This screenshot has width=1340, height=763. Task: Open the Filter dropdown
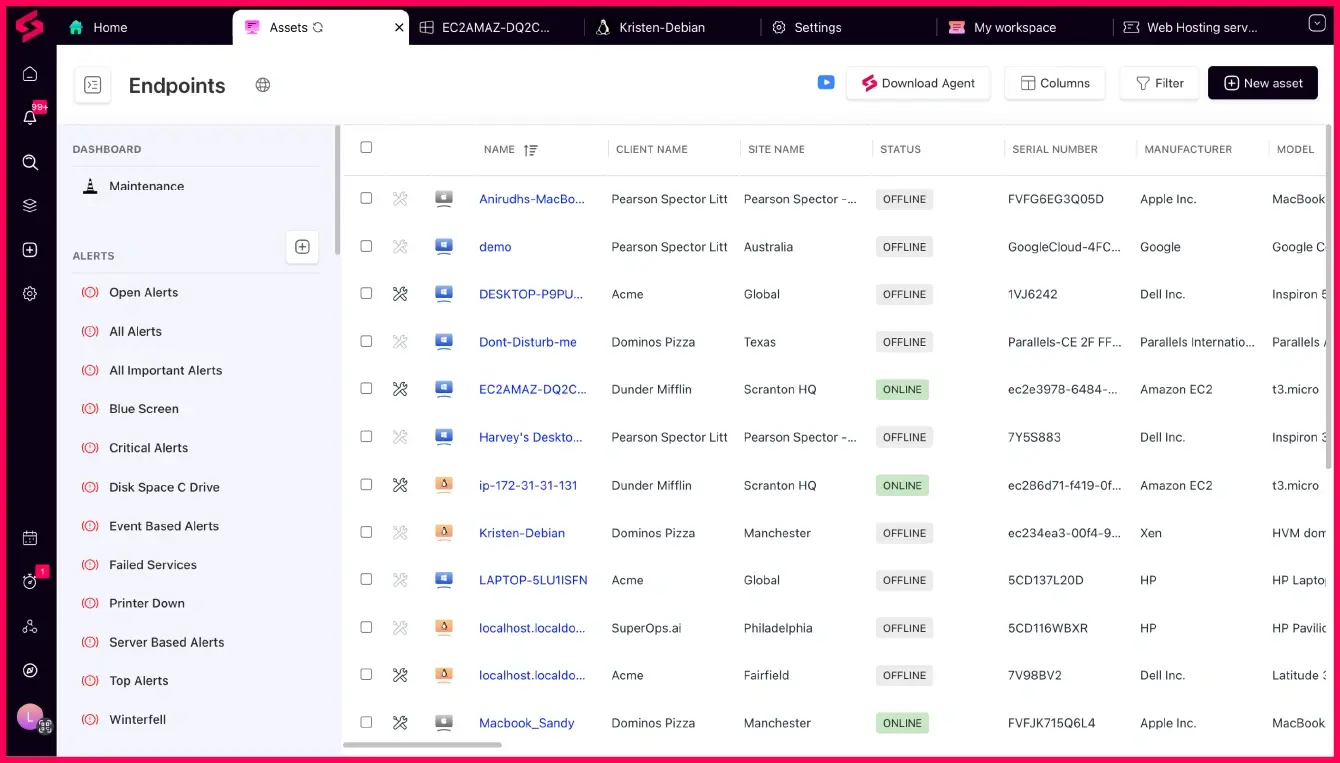1159,83
